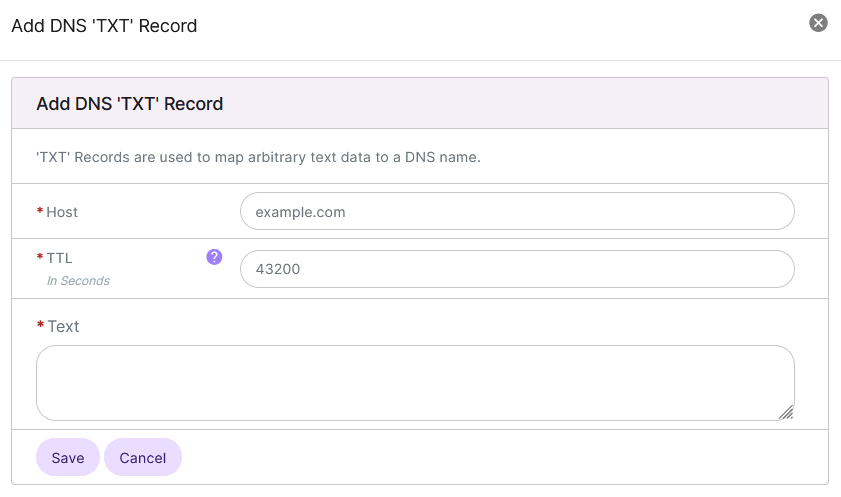
Task: Focus the TTL field showing 43200
Action: [517, 269]
